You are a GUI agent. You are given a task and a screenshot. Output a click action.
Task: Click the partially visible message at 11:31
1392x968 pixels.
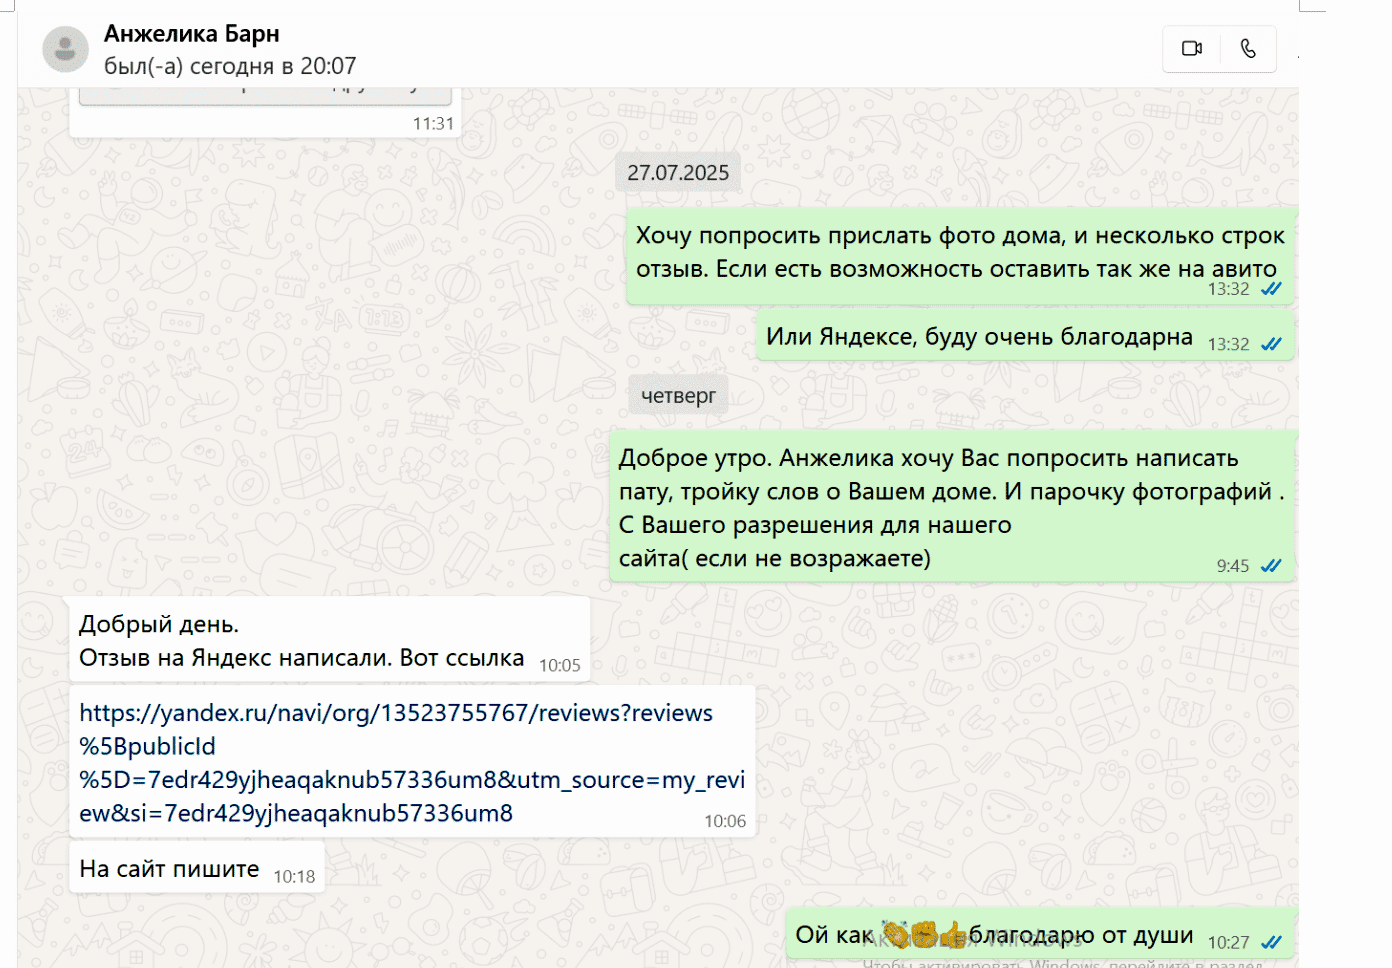tap(265, 112)
